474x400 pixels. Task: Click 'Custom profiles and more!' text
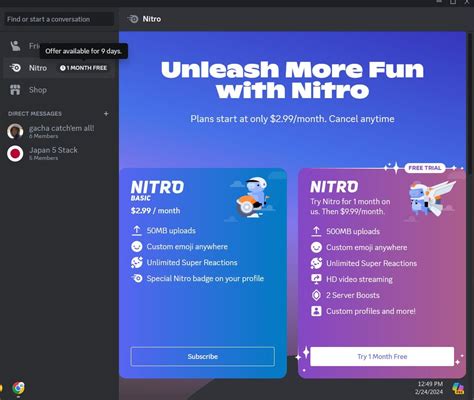coord(371,311)
